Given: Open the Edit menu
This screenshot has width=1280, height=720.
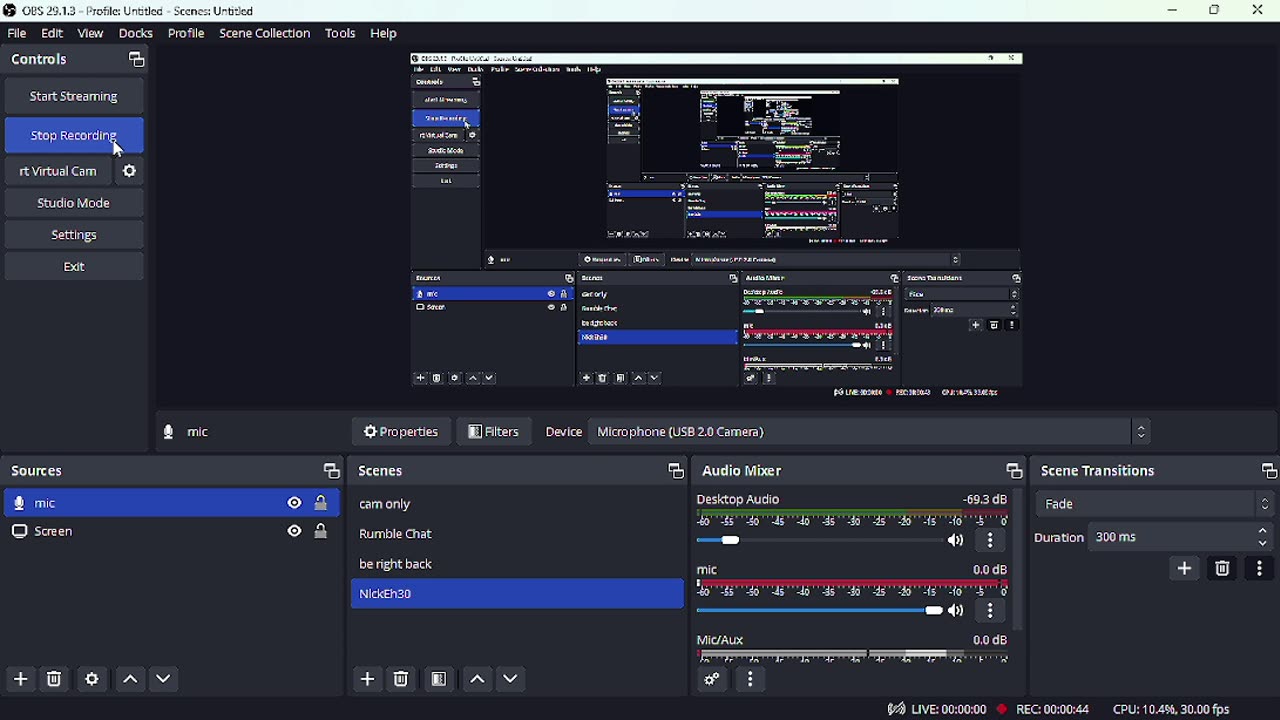Looking at the screenshot, I should click(53, 34).
